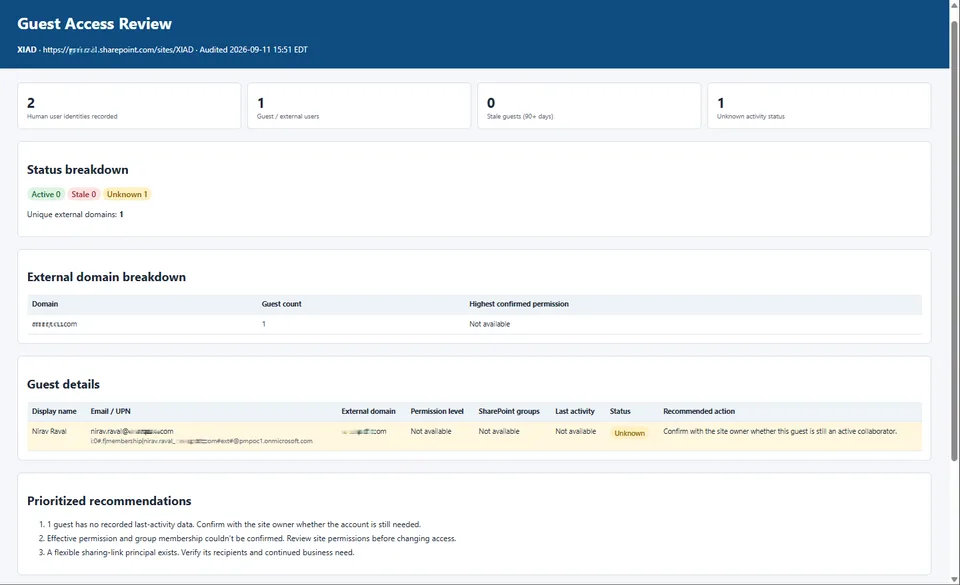Click the Last activity column header
This screenshot has height=585, width=960.
click(575, 411)
